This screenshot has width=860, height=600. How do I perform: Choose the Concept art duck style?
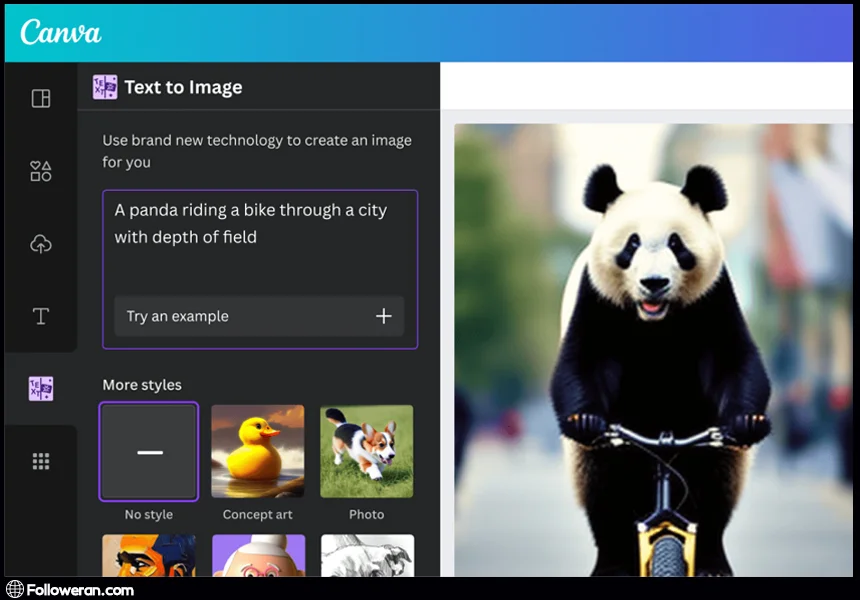(x=258, y=452)
